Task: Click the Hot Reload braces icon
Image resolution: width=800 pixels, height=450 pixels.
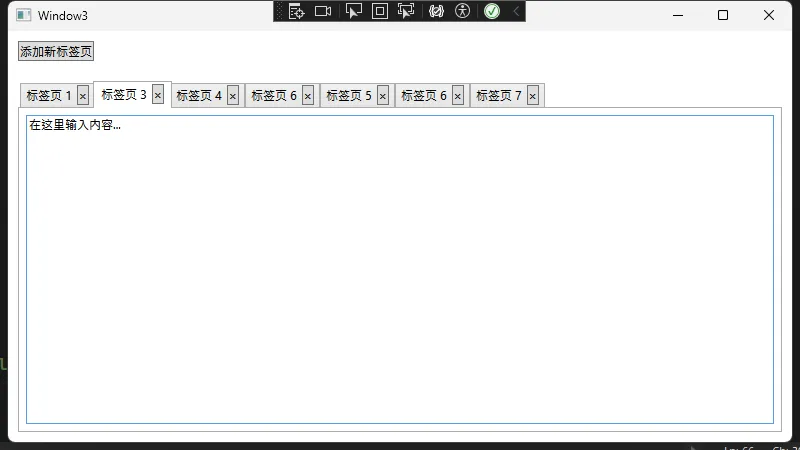Action: pos(436,11)
